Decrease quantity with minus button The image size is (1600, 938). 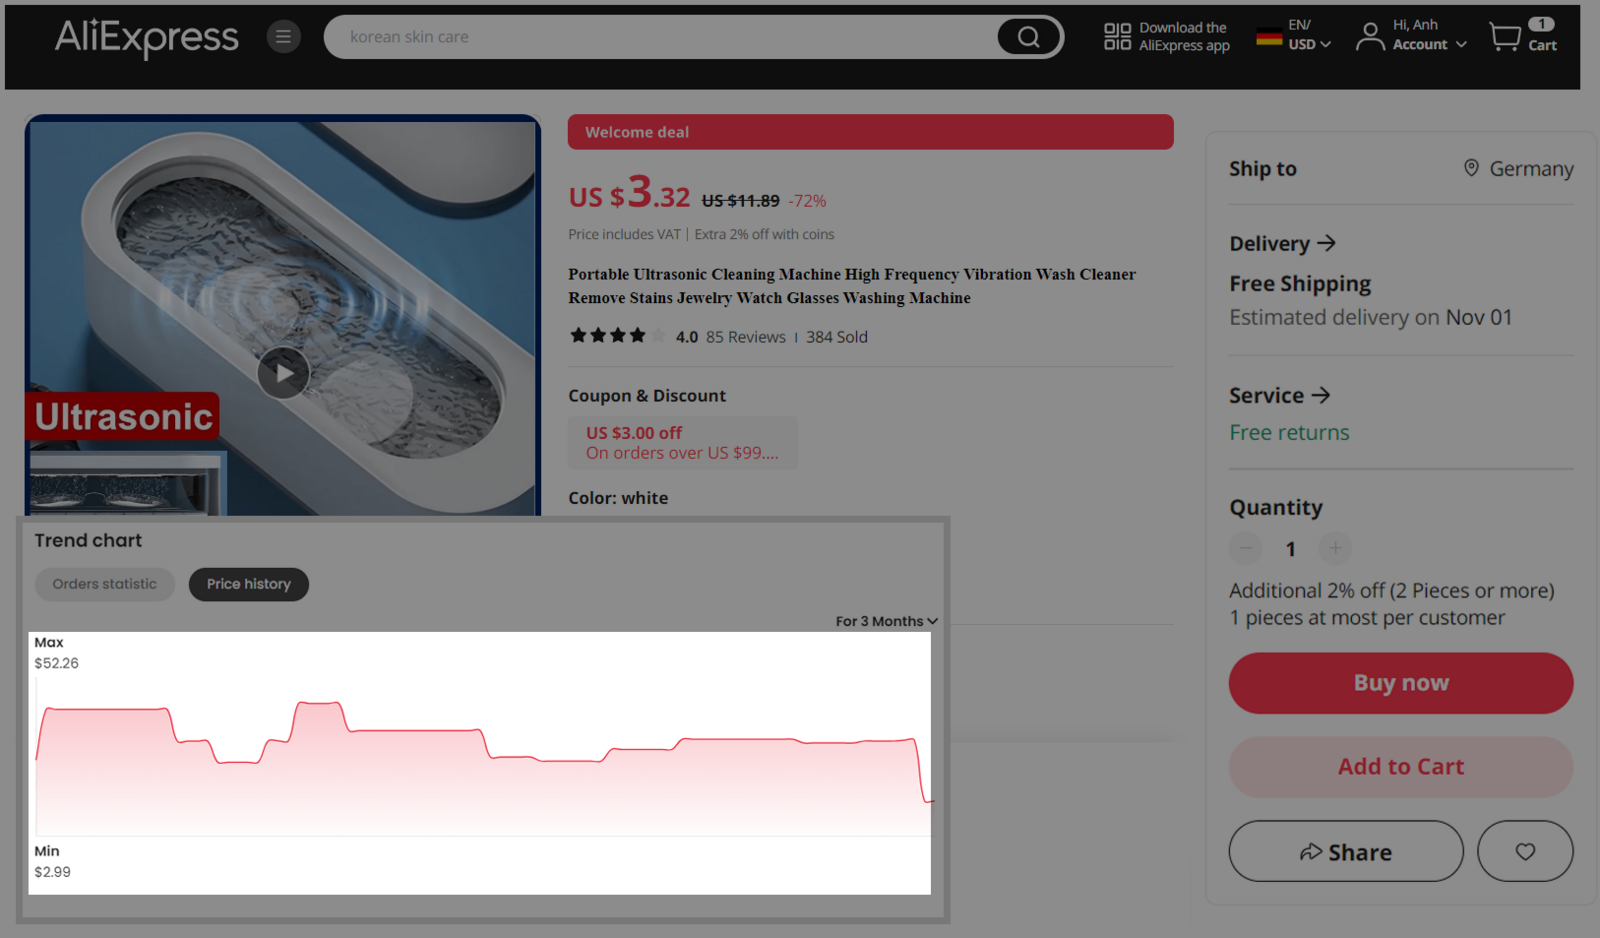1246,548
